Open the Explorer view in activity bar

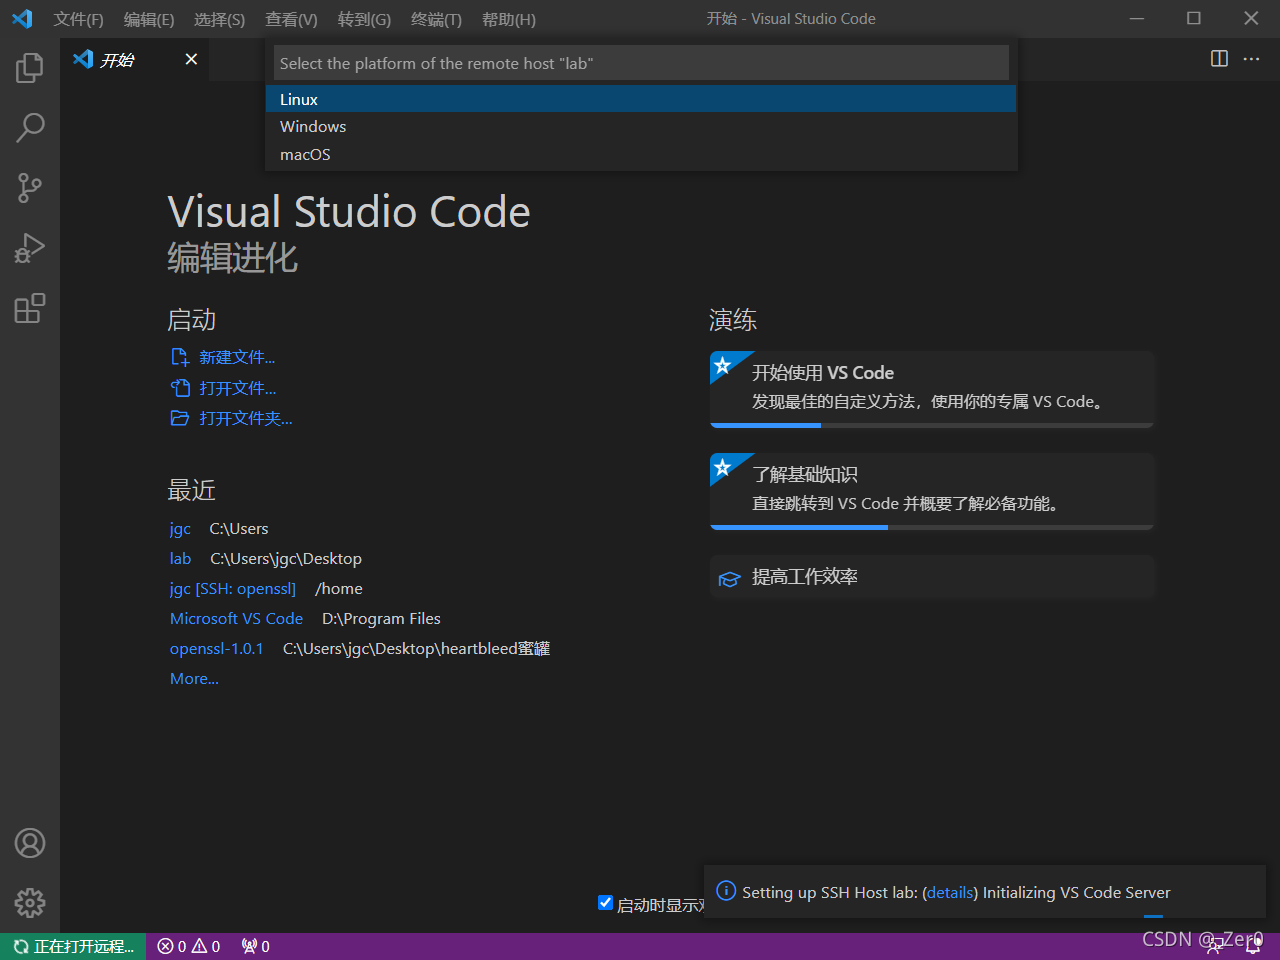pos(30,68)
